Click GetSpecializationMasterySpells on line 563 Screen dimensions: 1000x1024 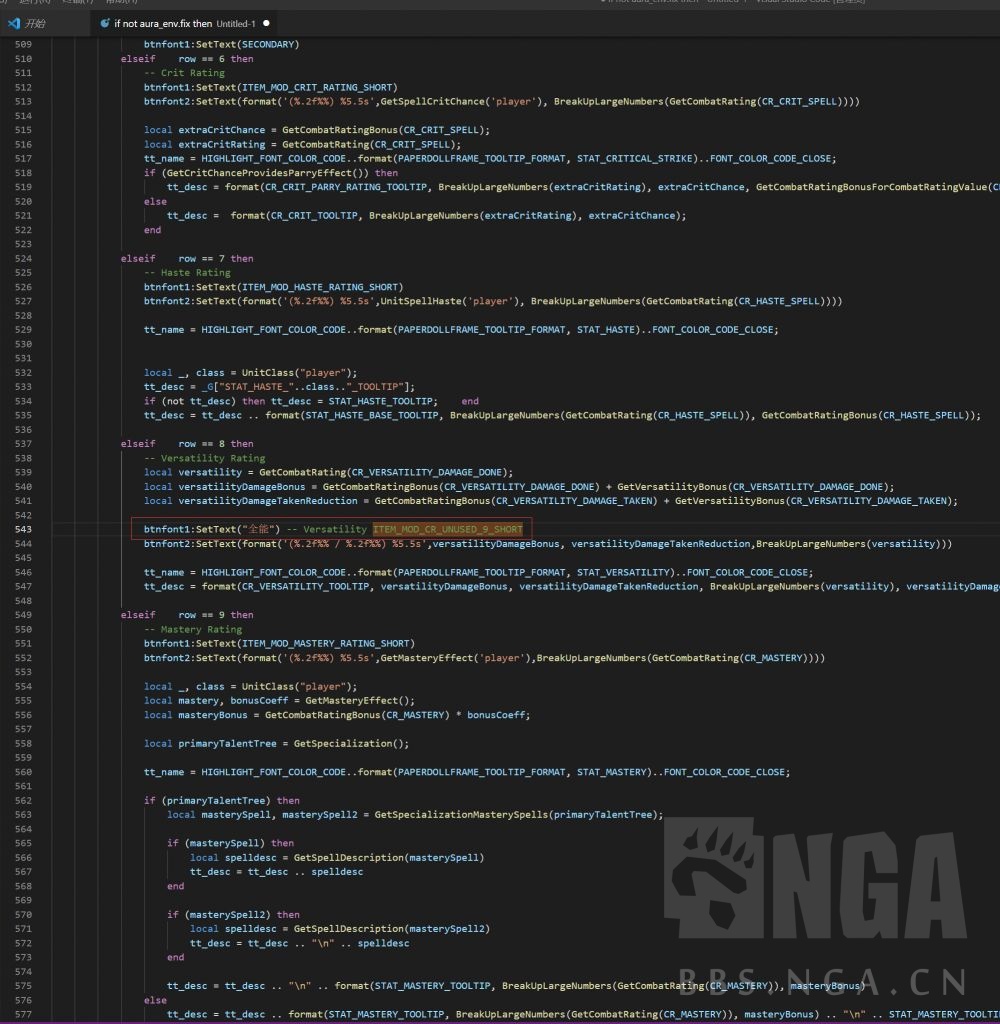click(461, 815)
